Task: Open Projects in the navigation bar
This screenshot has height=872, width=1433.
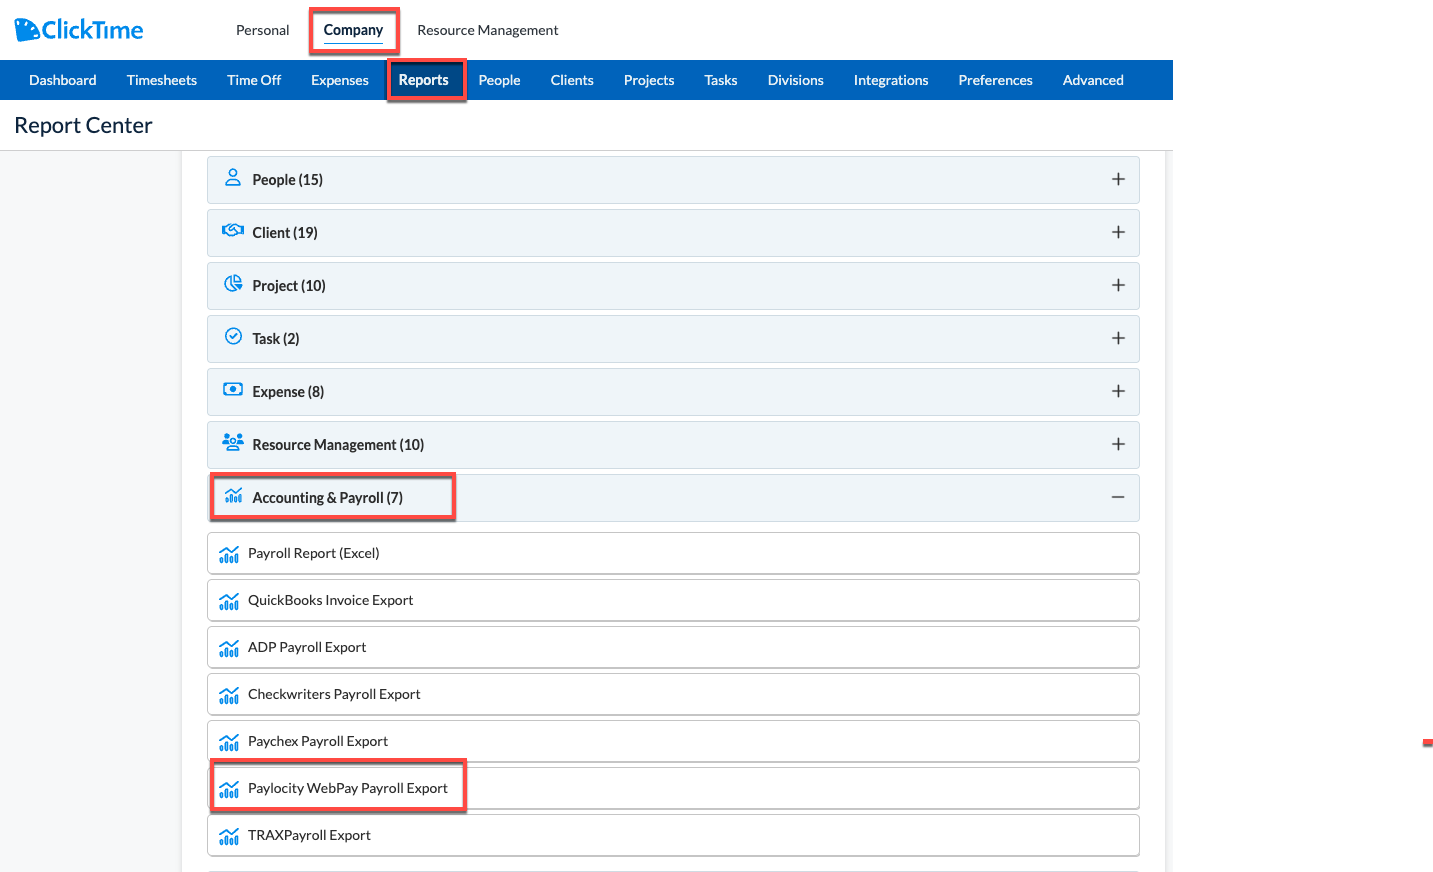Action: coord(649,80)
